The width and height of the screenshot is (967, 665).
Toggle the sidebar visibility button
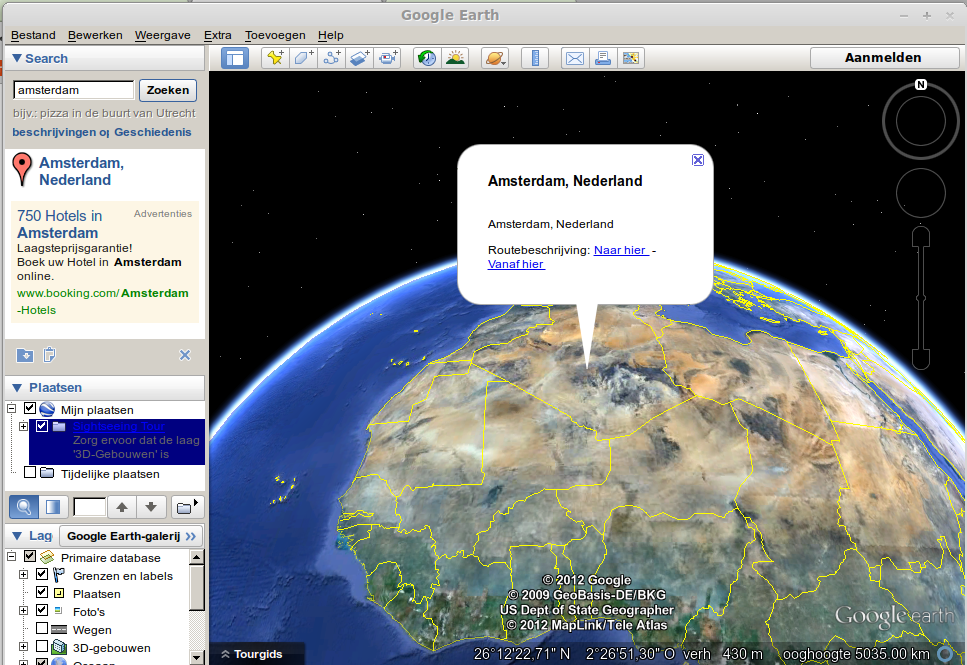(235, 59)
